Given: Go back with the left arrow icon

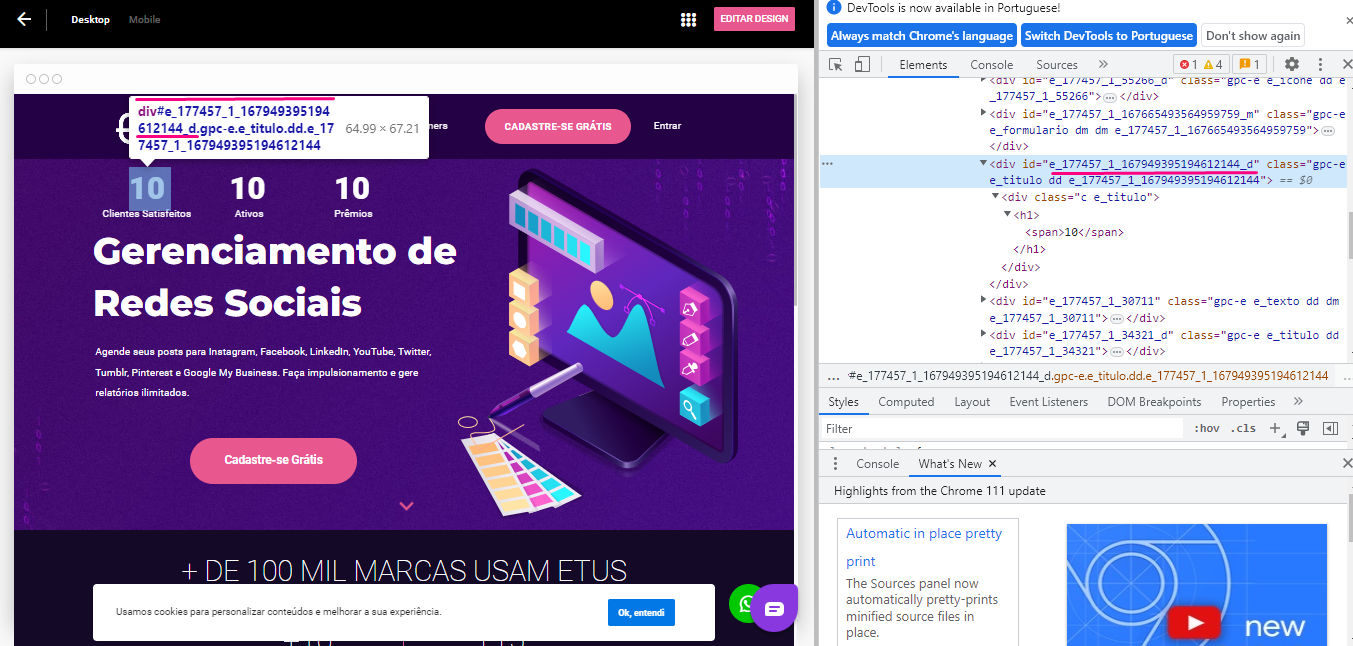Looking at the screenshot, I should pyautogui.click(x=24, y=19).
